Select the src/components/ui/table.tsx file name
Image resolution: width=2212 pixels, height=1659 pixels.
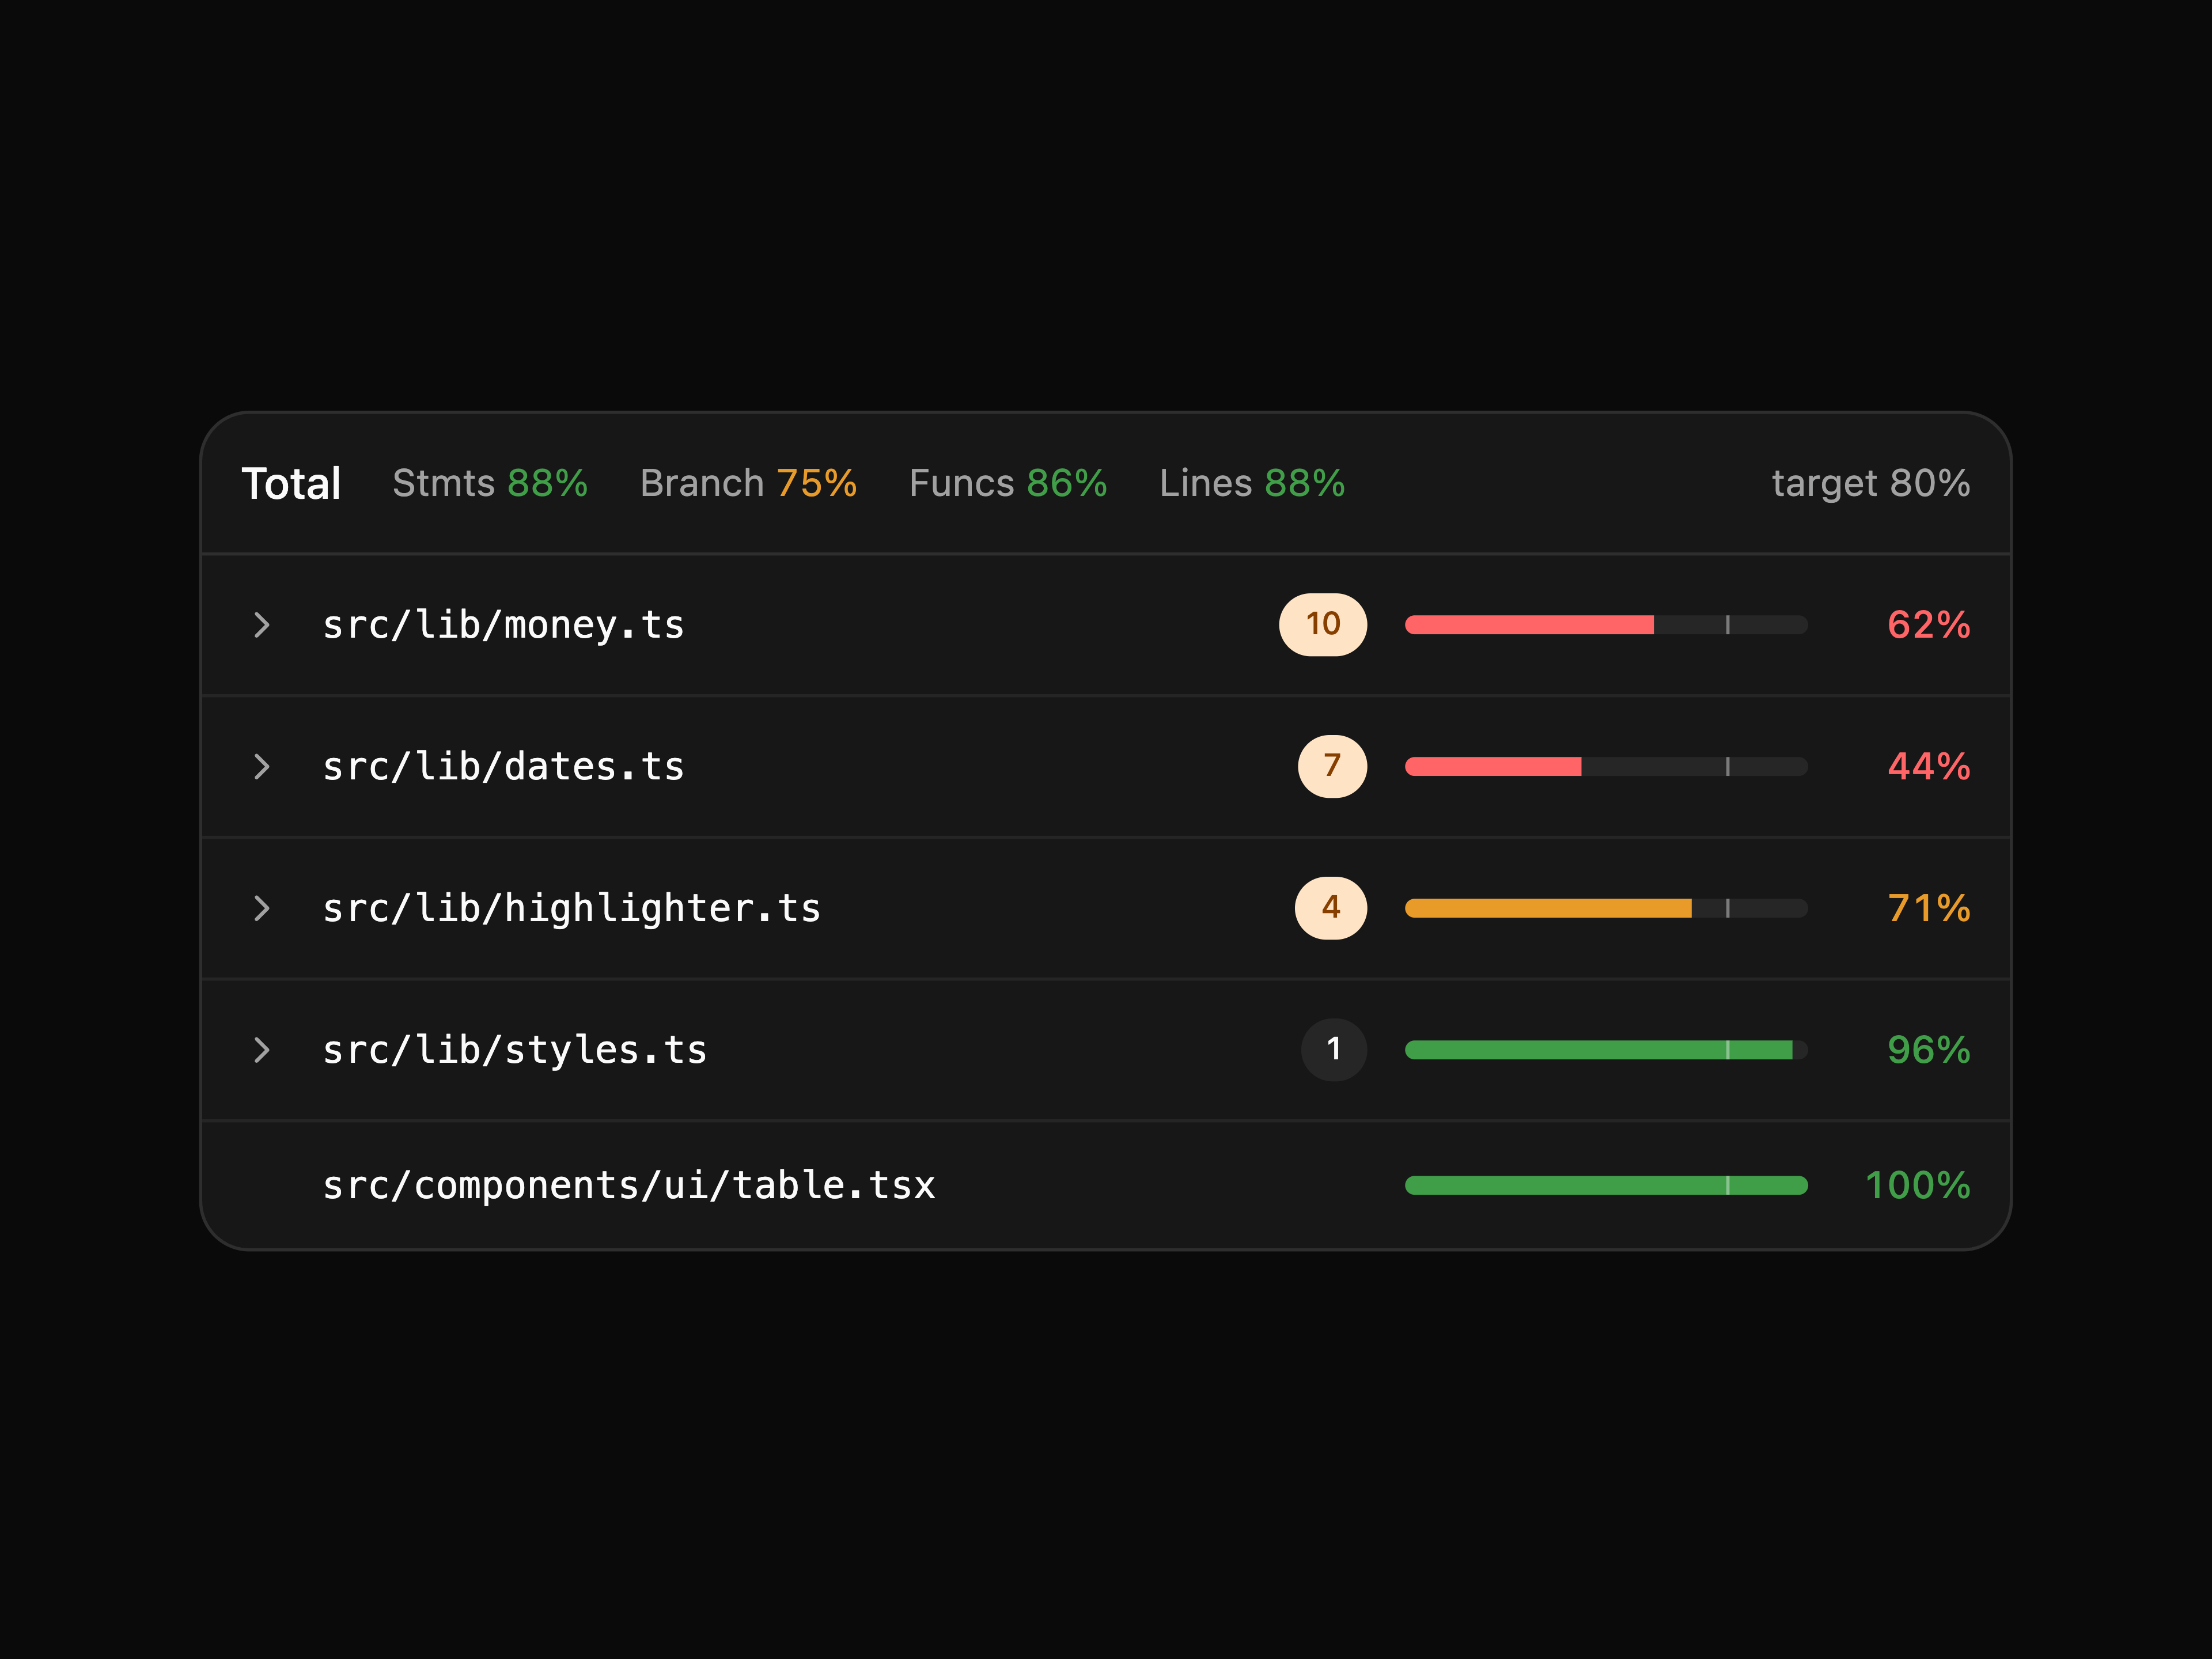[628, 1185]
